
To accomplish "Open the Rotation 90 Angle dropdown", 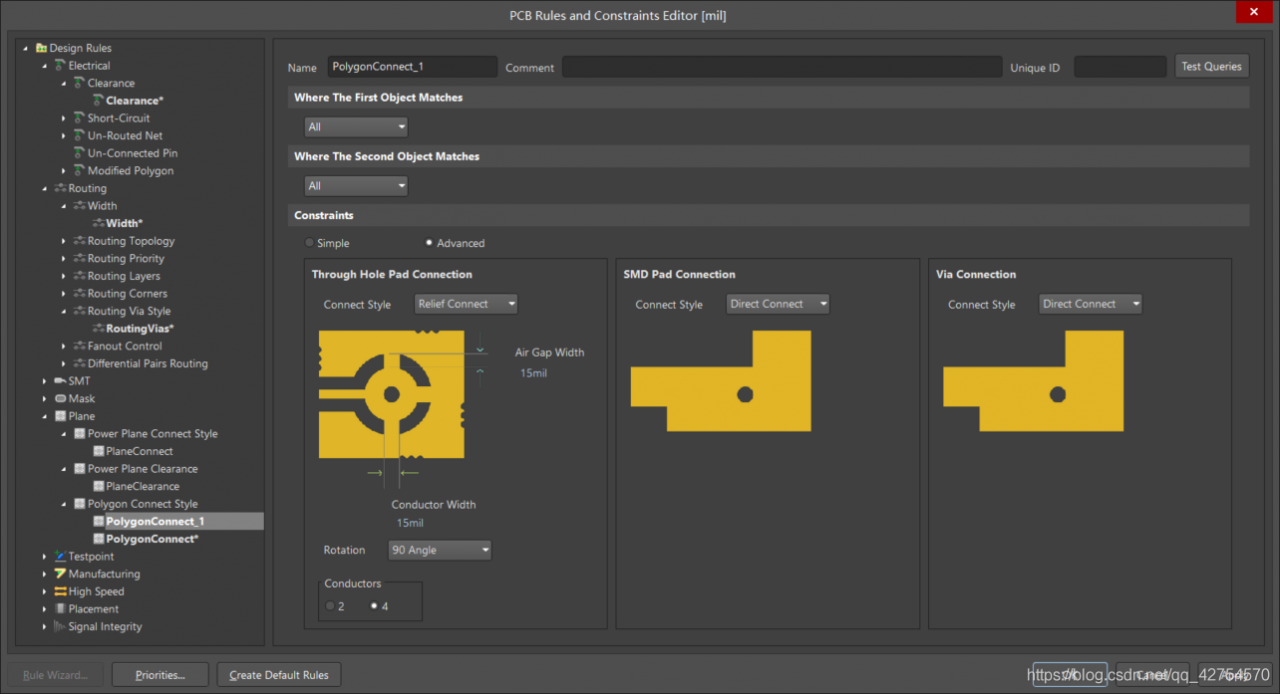I will (440, 550).
